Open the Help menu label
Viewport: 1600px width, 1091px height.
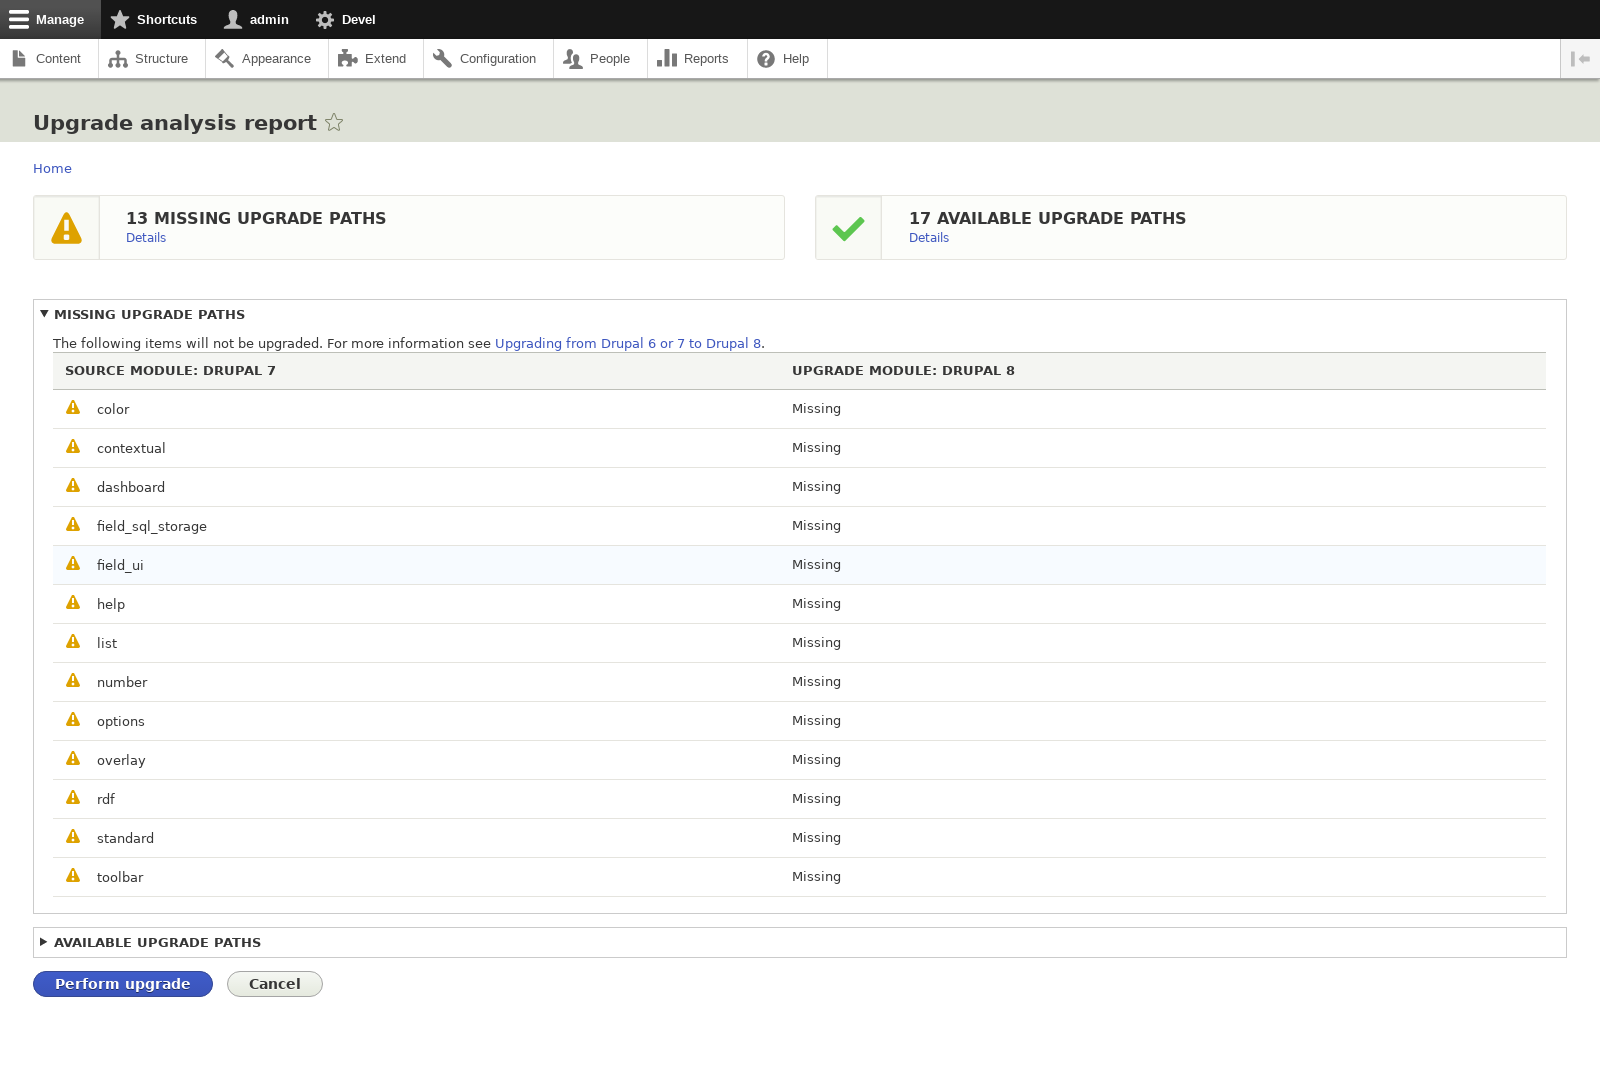point(796,59)
